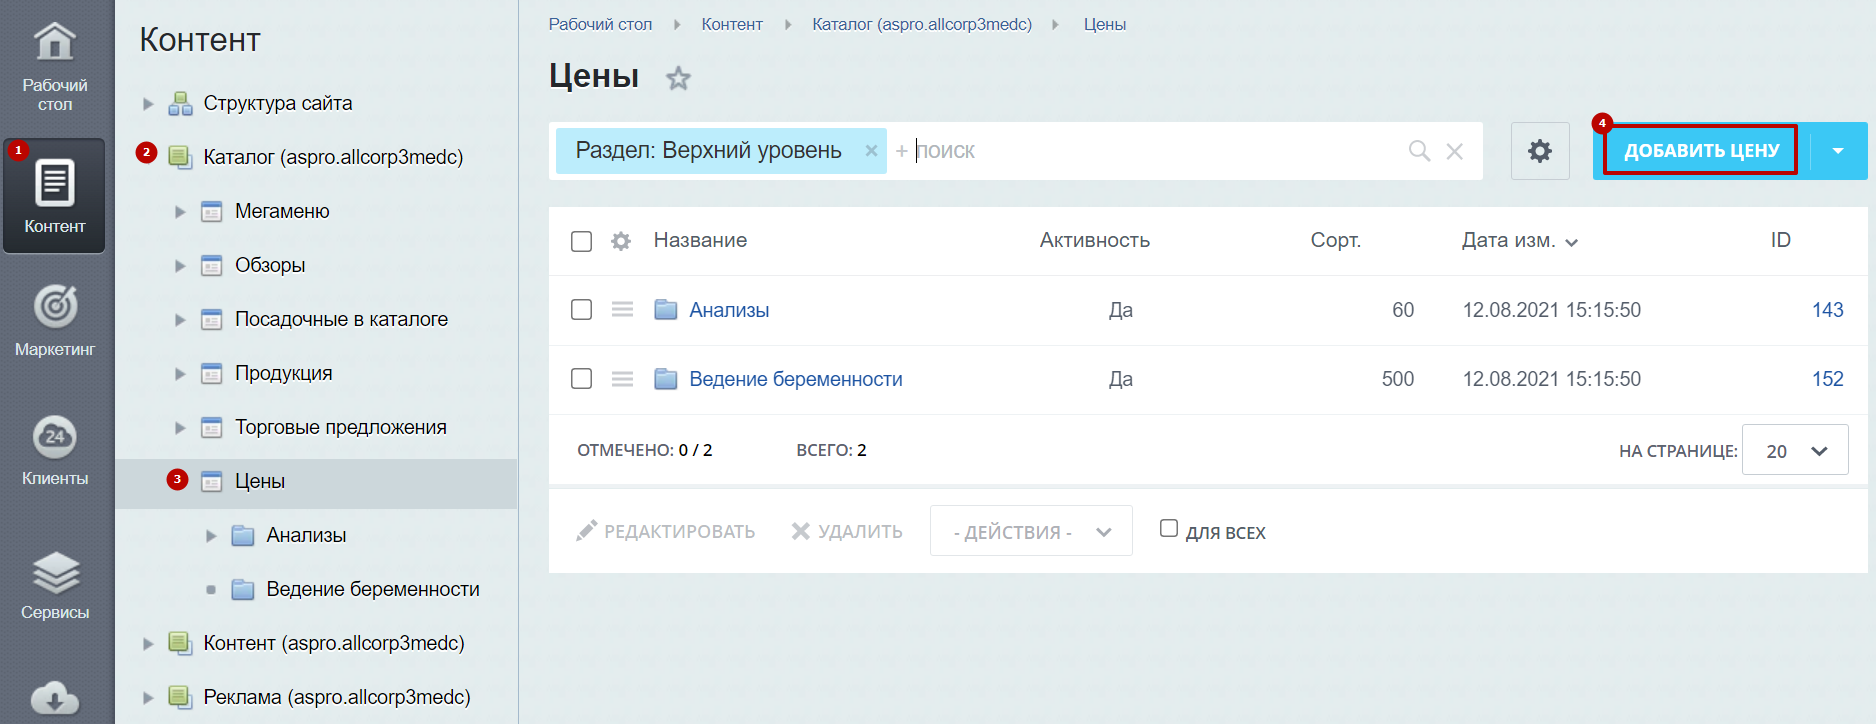Go to Контент in the breadcrumb
1876x724 pixels.
(732, 24)
